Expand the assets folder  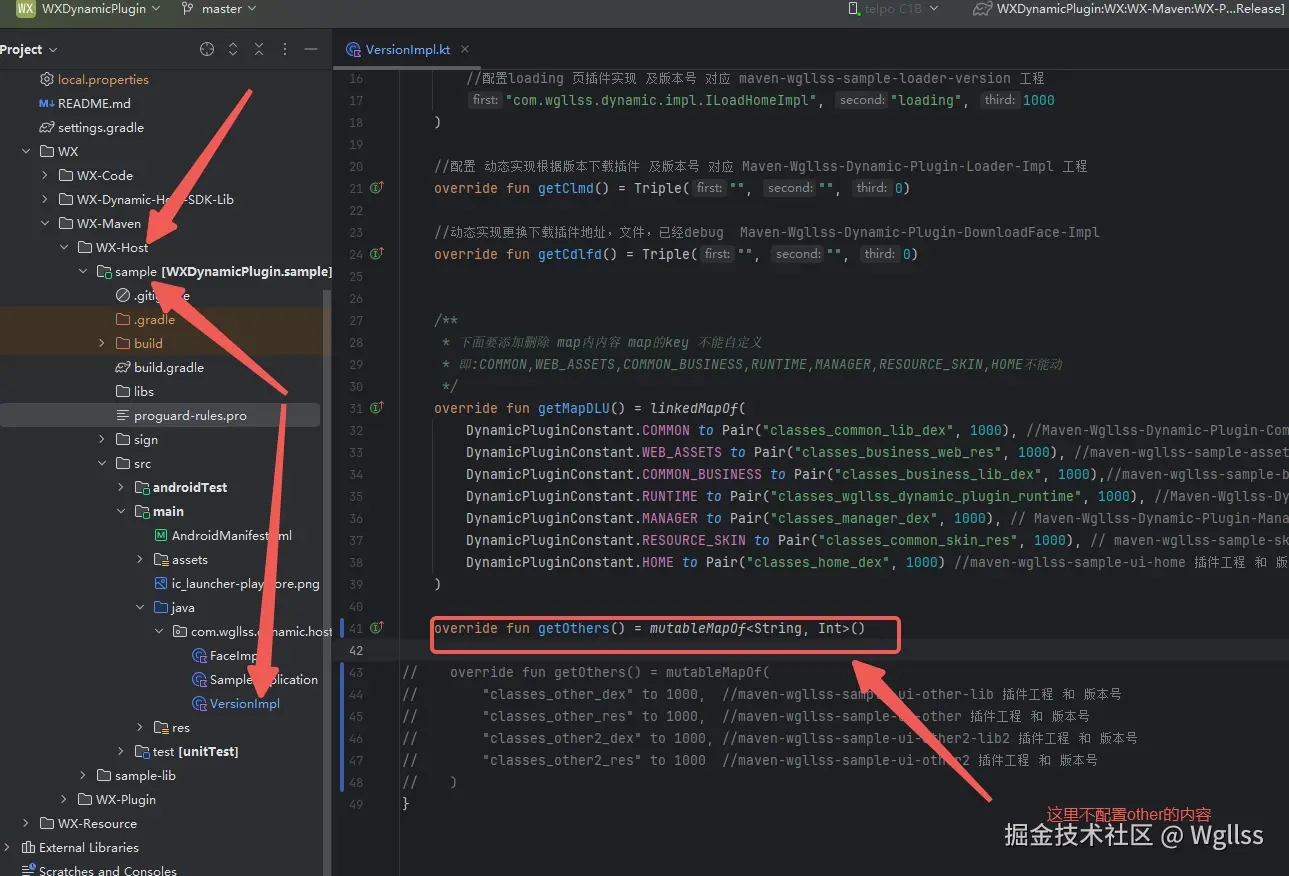[140, 559]
